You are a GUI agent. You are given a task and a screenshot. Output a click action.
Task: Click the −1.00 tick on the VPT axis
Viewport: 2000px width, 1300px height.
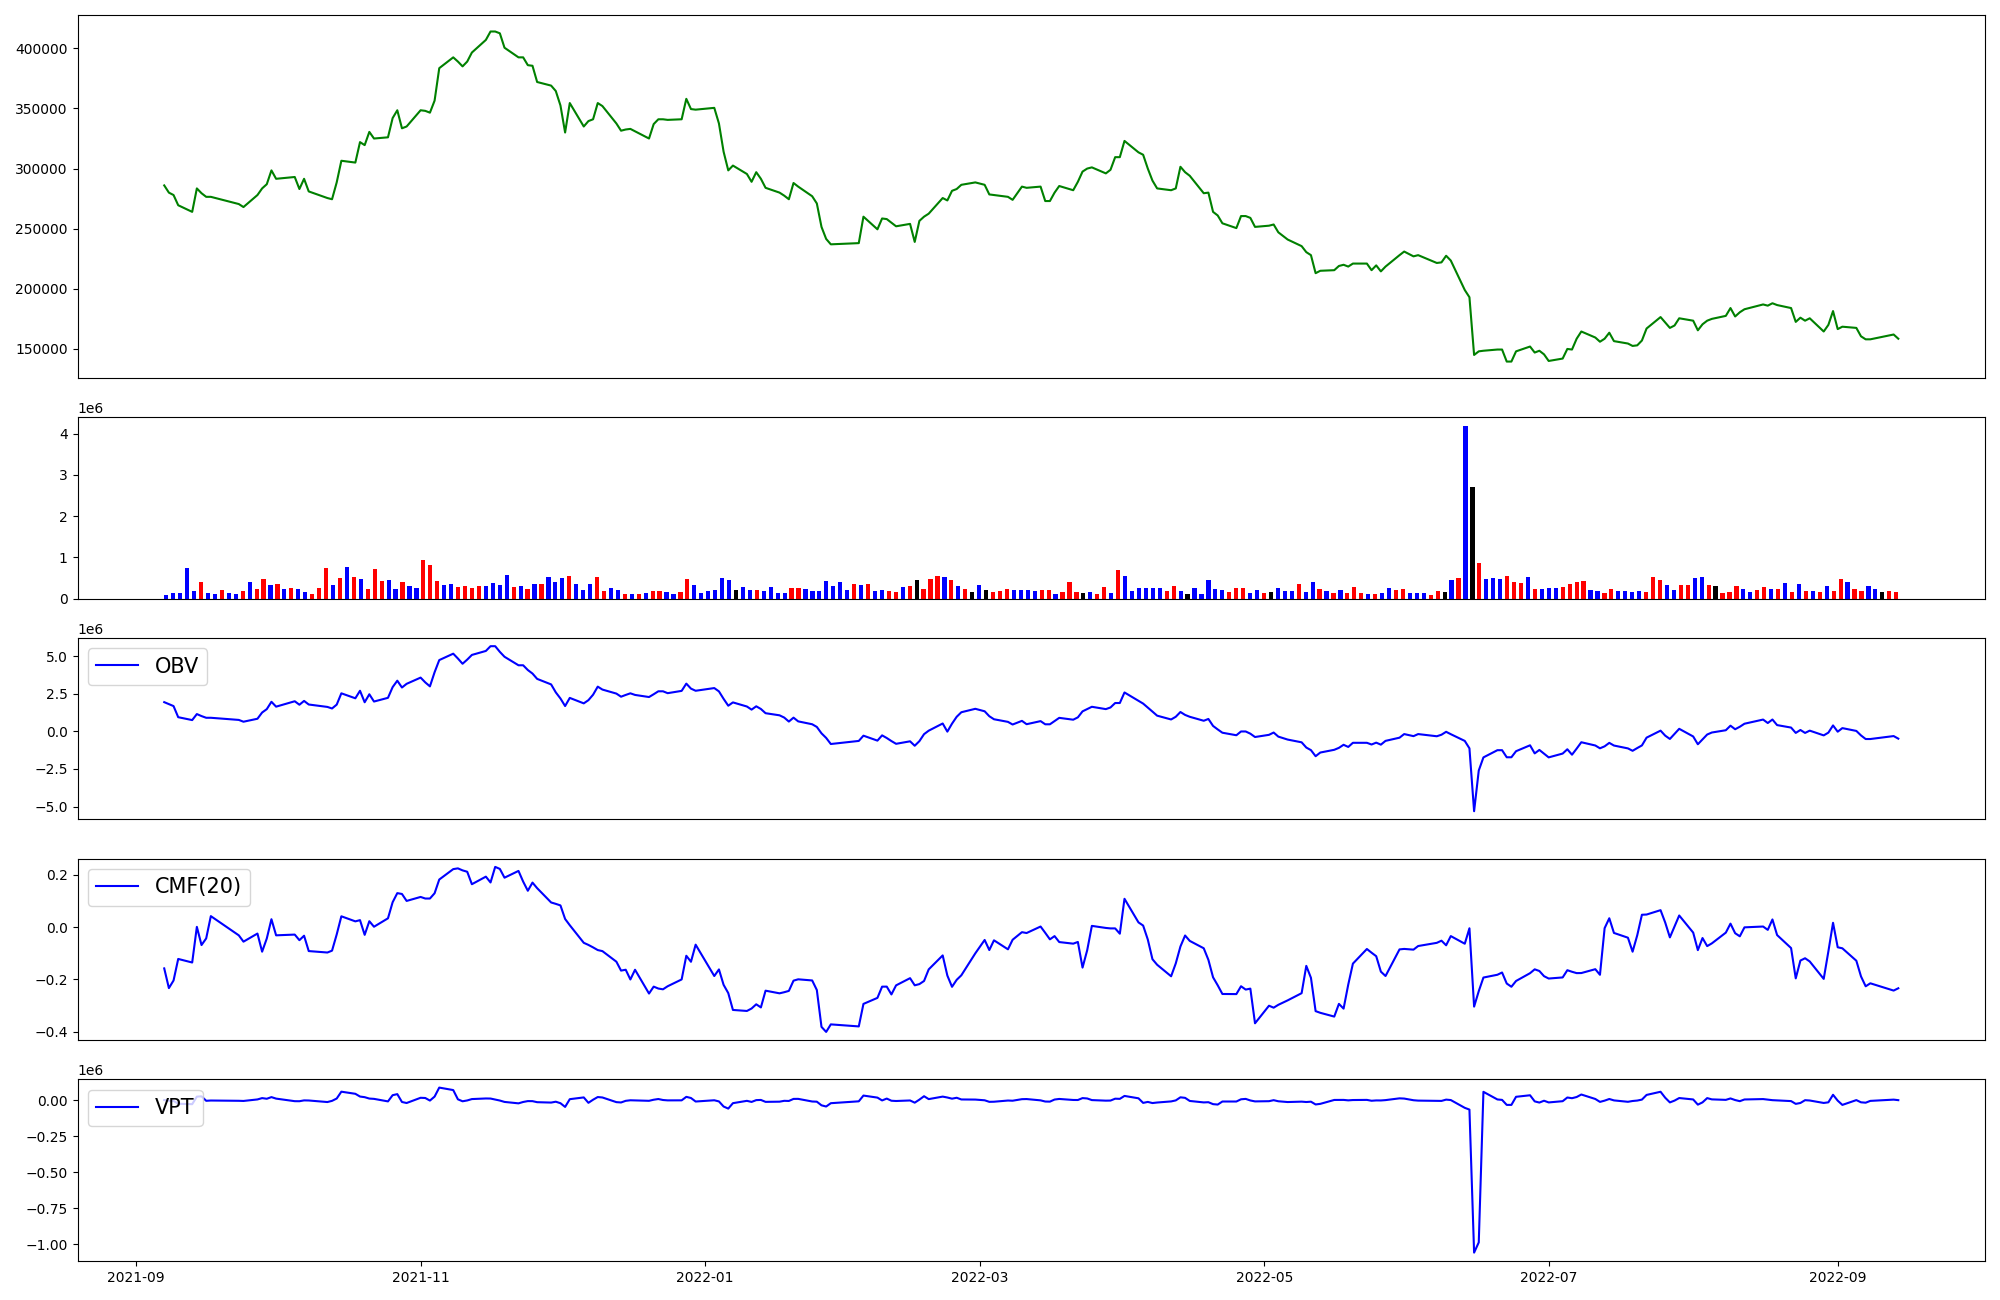click(x=47, y=1245)
